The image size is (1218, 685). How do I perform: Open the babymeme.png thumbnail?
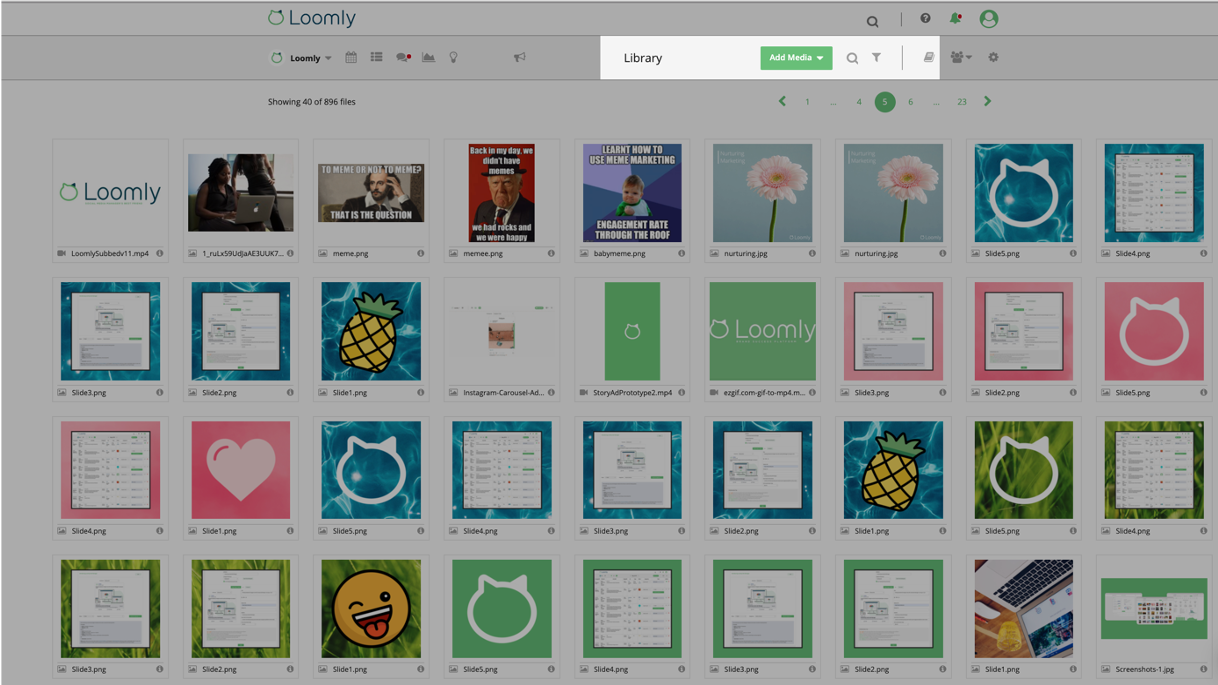coord(632,192)
